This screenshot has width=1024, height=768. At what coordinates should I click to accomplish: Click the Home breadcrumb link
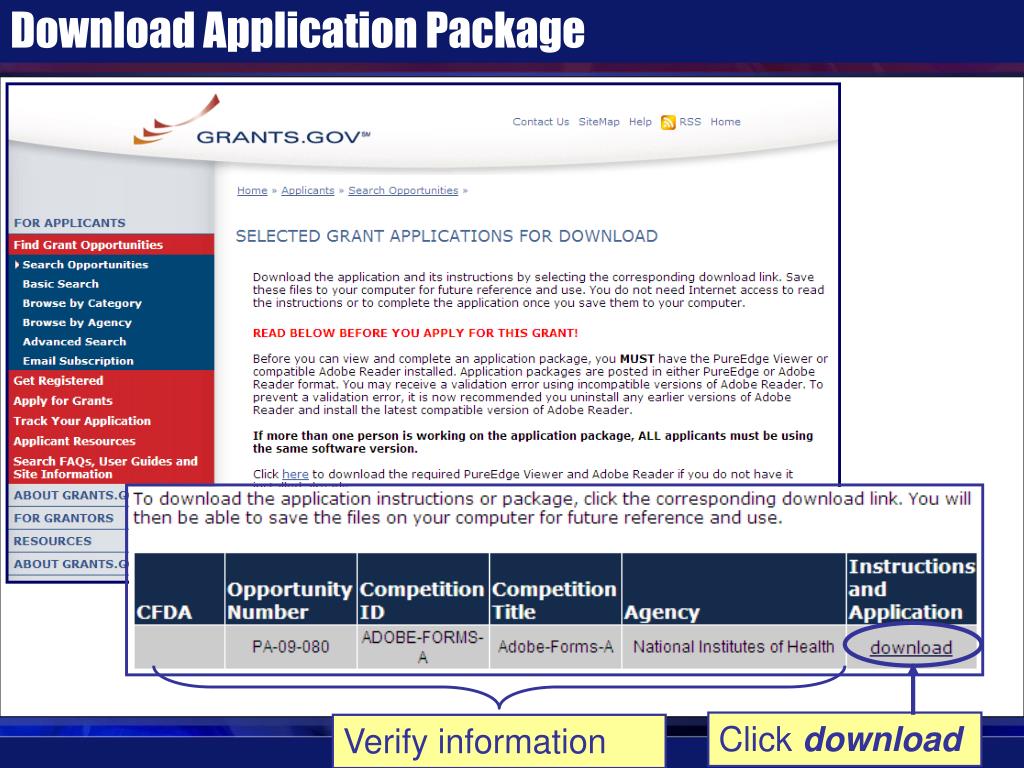tap(252, 190)
